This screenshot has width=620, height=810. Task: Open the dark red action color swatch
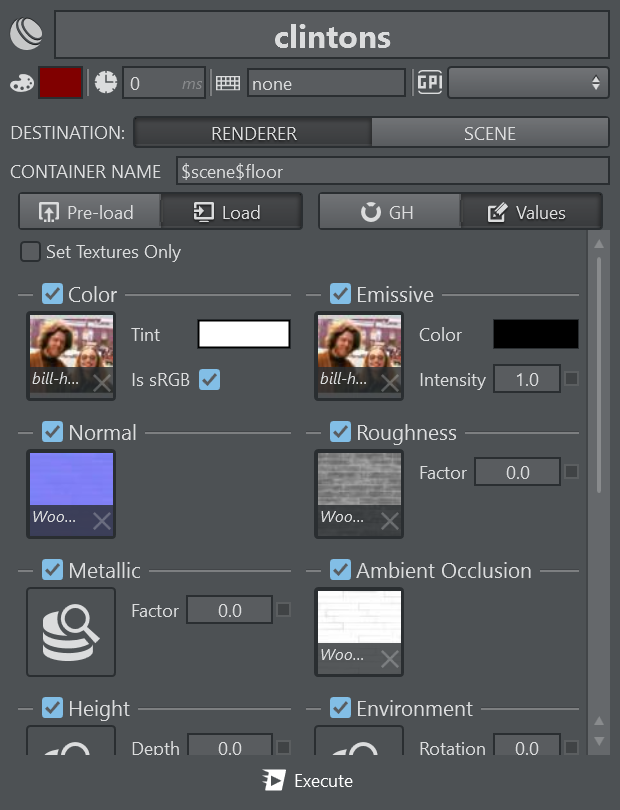(x=60, y=83)
